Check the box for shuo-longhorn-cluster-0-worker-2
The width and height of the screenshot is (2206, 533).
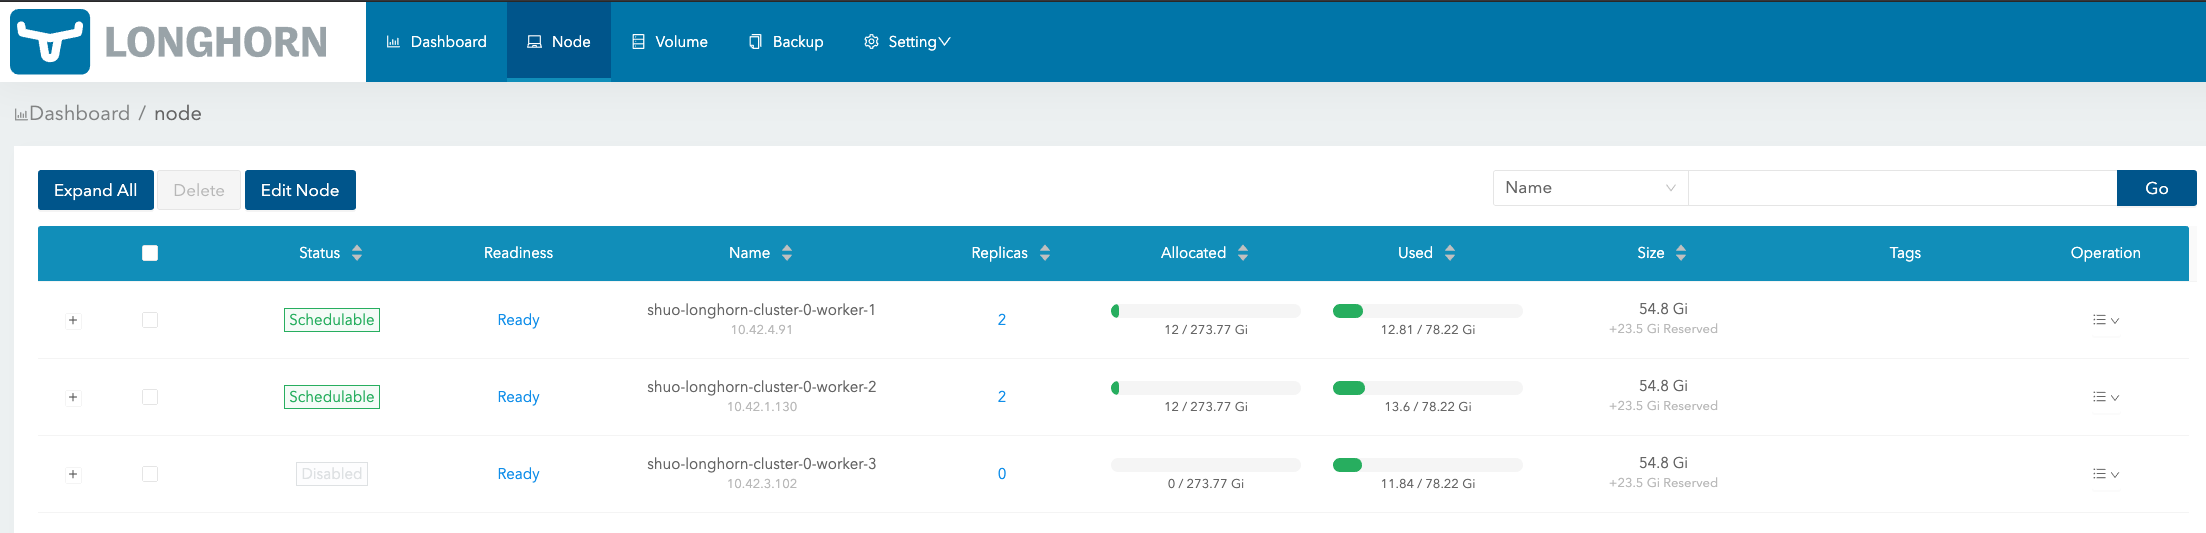coord(150,397)
